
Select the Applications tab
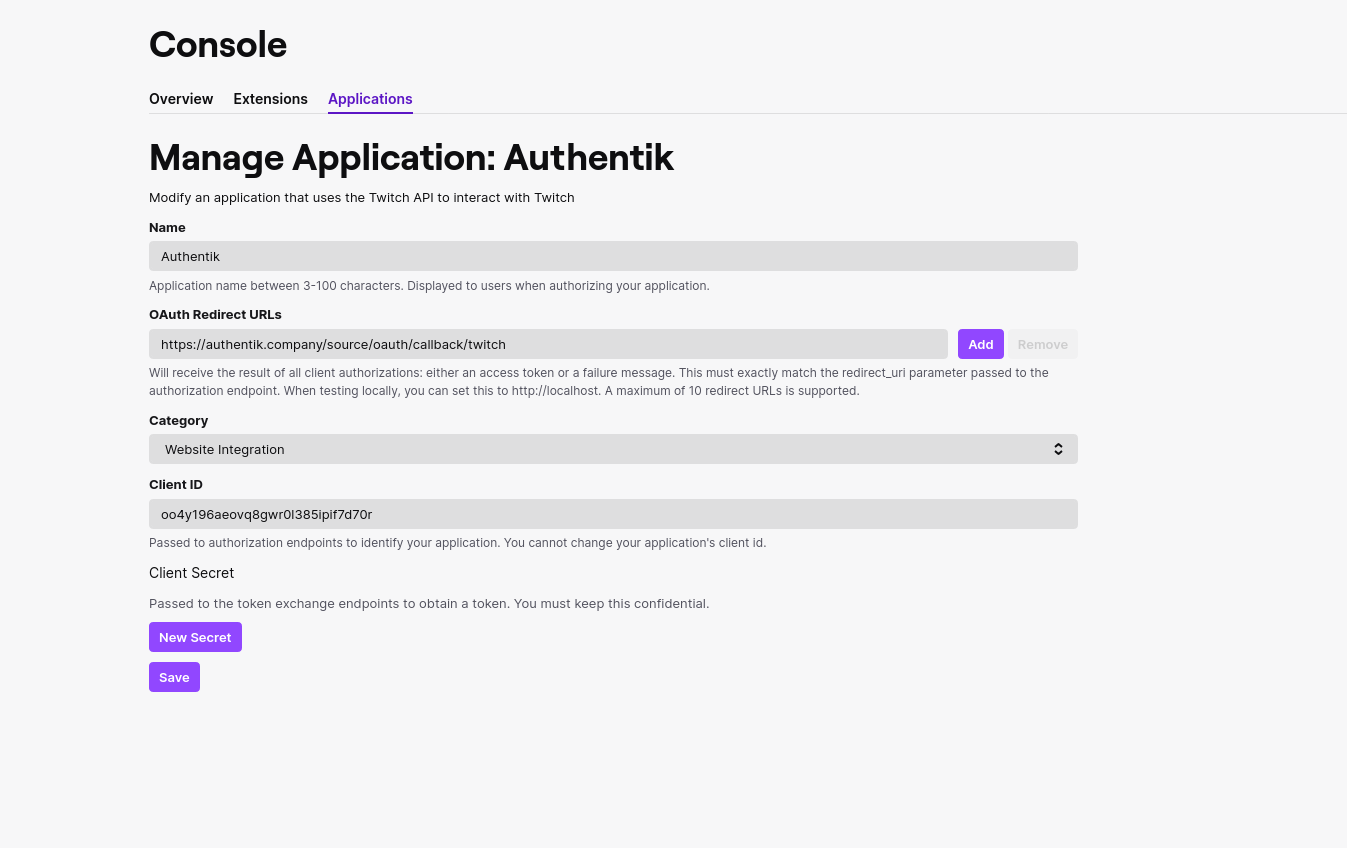click(370, 99)
